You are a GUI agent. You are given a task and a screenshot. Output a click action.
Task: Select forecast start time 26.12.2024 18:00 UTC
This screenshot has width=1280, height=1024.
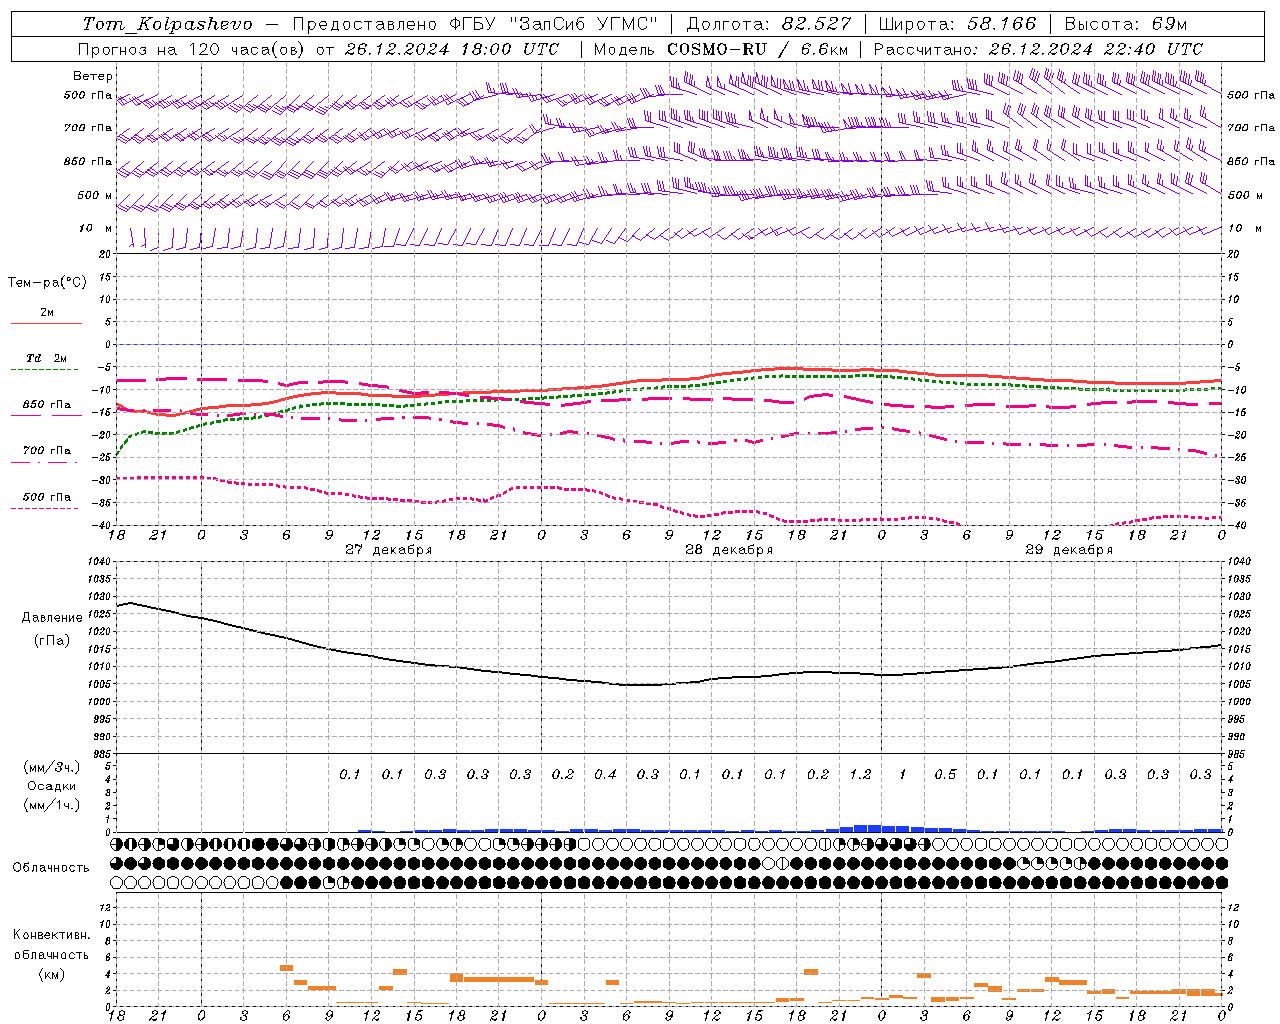[452, 49]
